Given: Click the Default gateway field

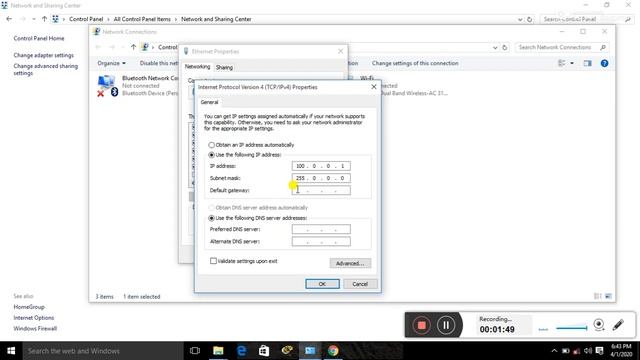Looking at the screenshot, I should [x=321, y=190].
